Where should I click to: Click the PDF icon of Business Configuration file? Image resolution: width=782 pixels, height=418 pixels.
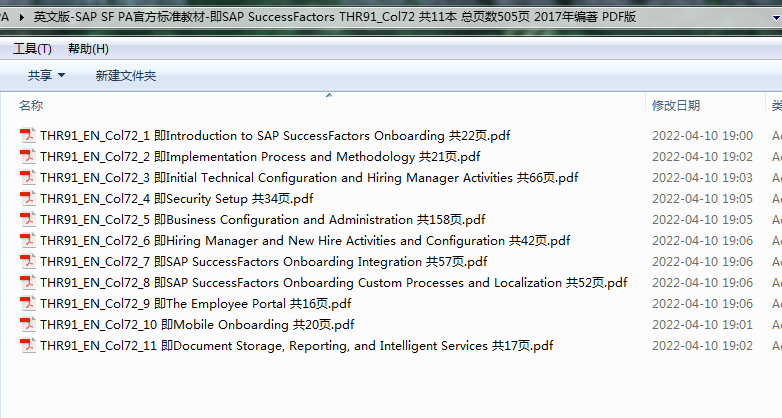(27, 219)
